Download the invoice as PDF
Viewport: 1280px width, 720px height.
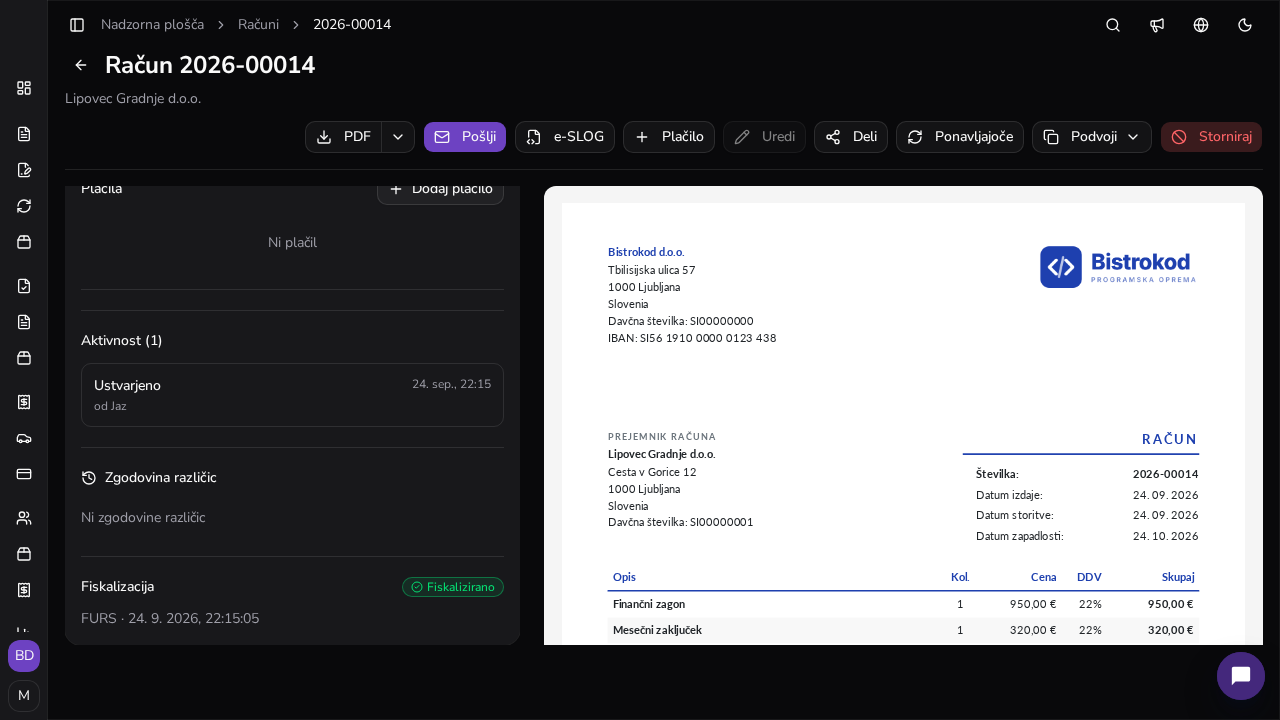click(x=343, y=137)
